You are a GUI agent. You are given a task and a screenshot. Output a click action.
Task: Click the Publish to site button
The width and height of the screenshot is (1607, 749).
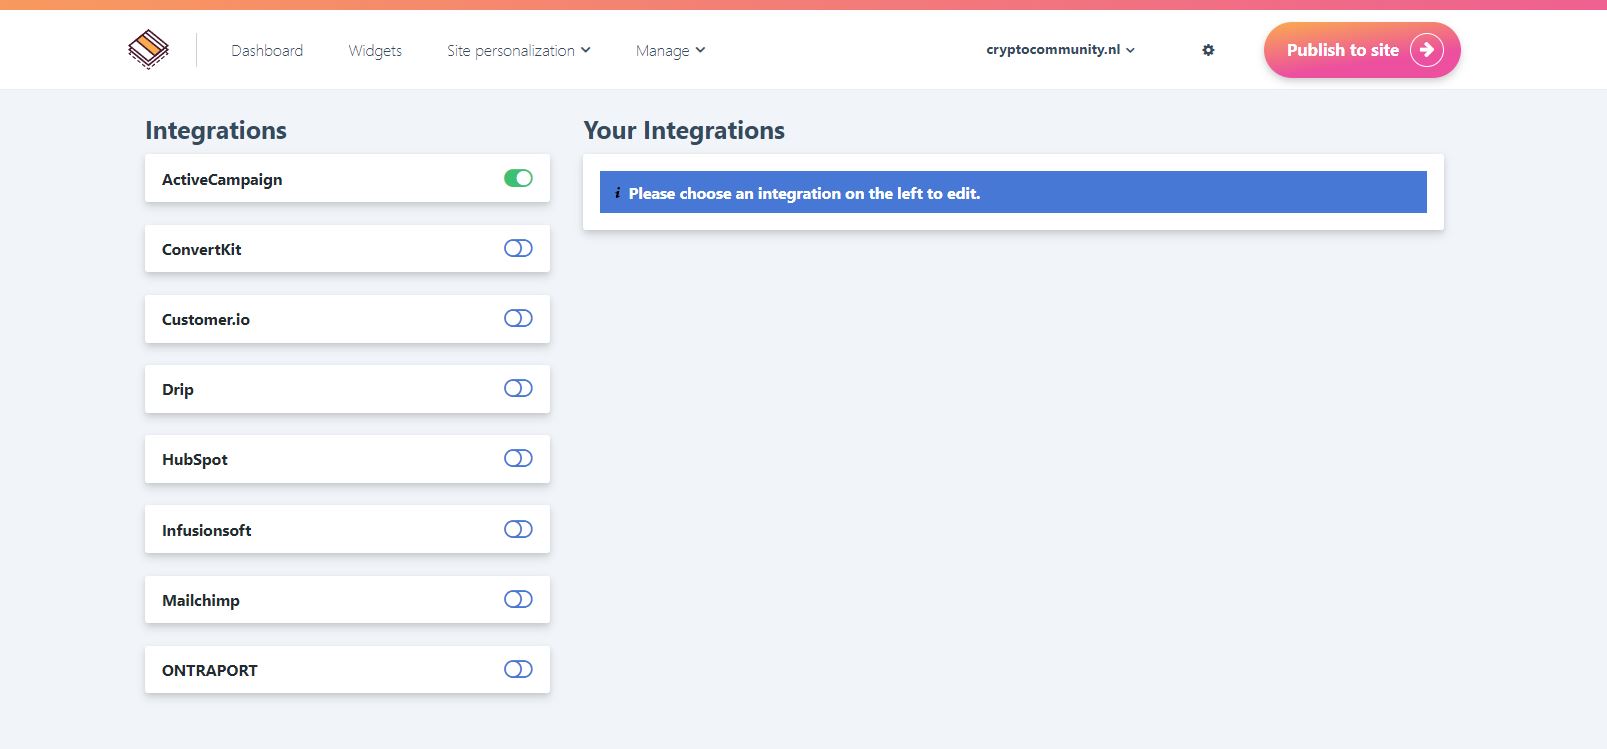(1362, 50)
